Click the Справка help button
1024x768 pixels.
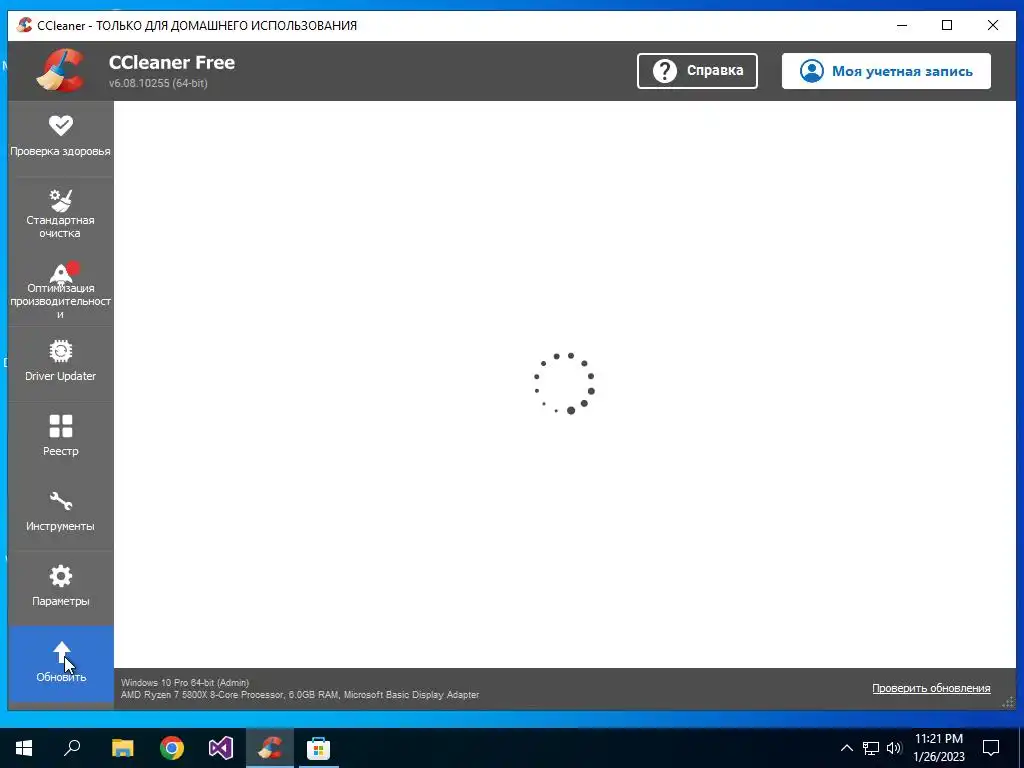(697, 71)
